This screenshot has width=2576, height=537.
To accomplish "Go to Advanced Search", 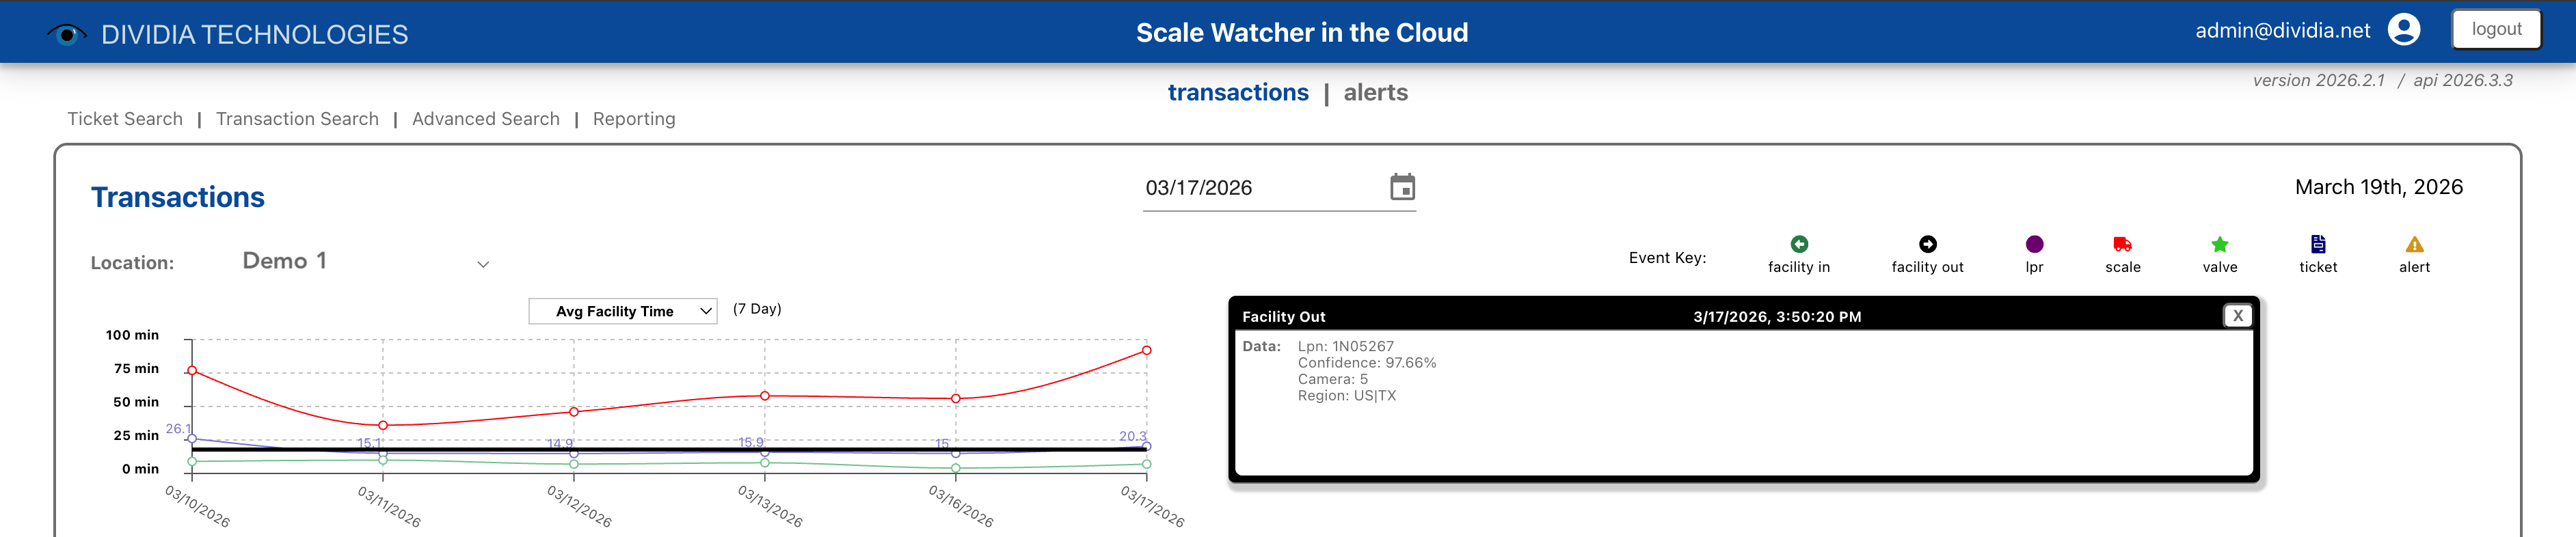I will [485, 119].
